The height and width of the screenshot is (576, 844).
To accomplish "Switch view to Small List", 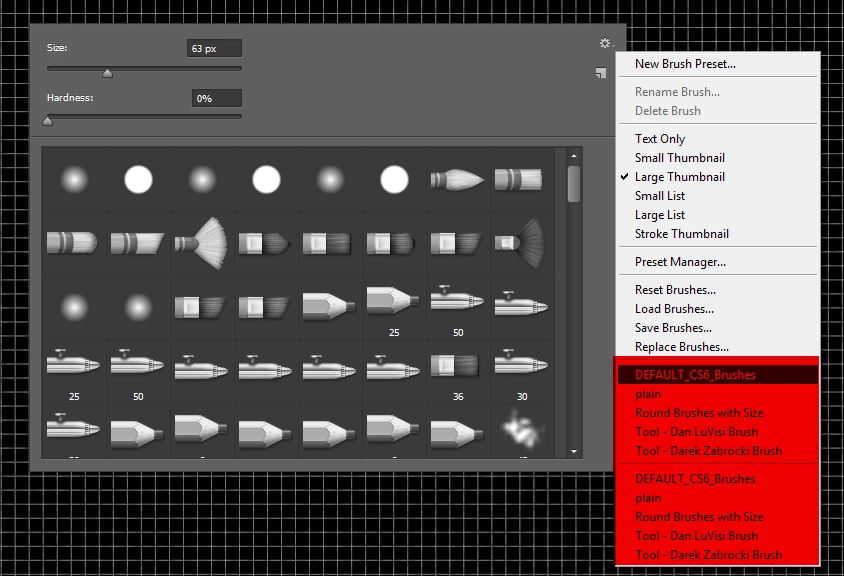I will coord(660,196).
